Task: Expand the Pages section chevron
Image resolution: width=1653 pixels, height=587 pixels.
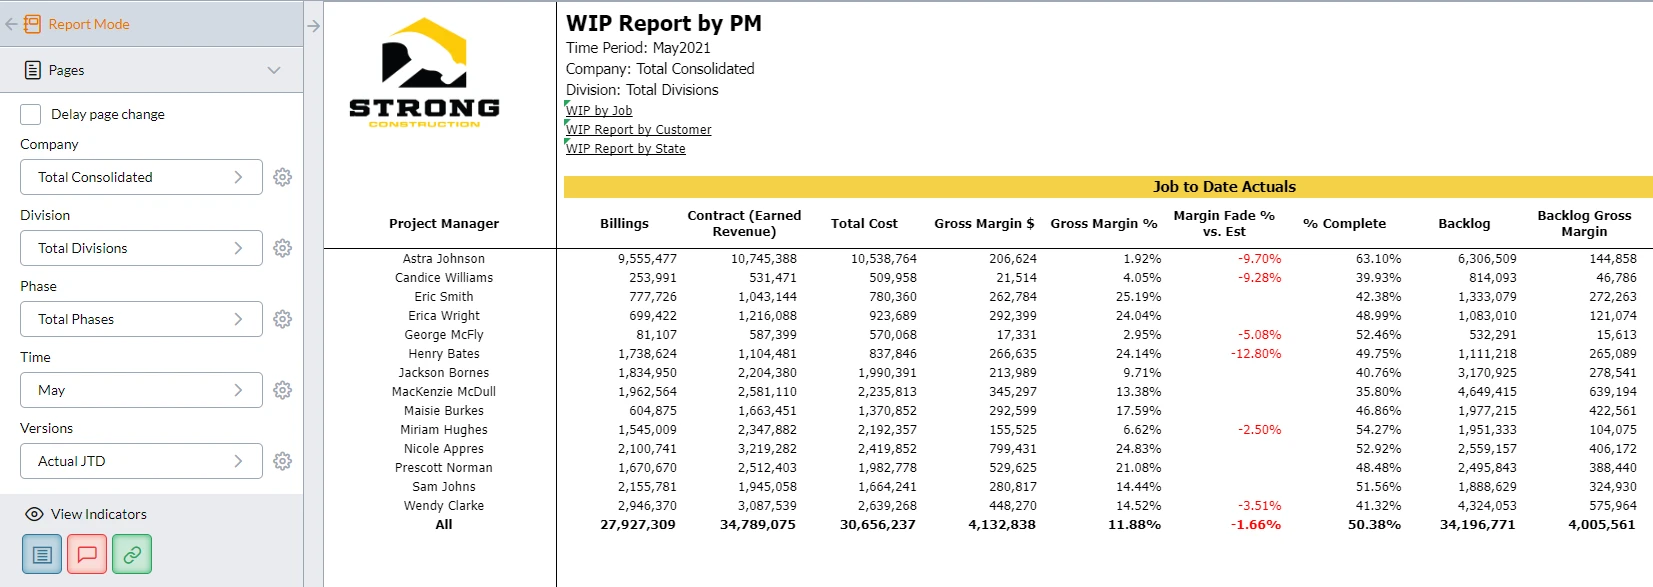Action: click(x=274, y=70)
